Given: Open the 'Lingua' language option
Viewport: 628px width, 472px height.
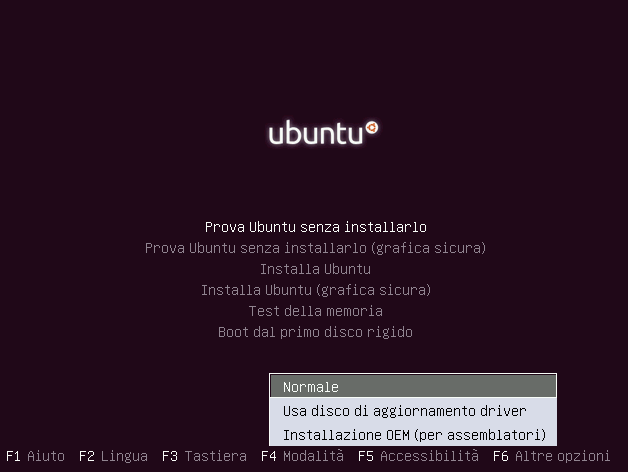Looking at the screenshot, I should 124,456.
